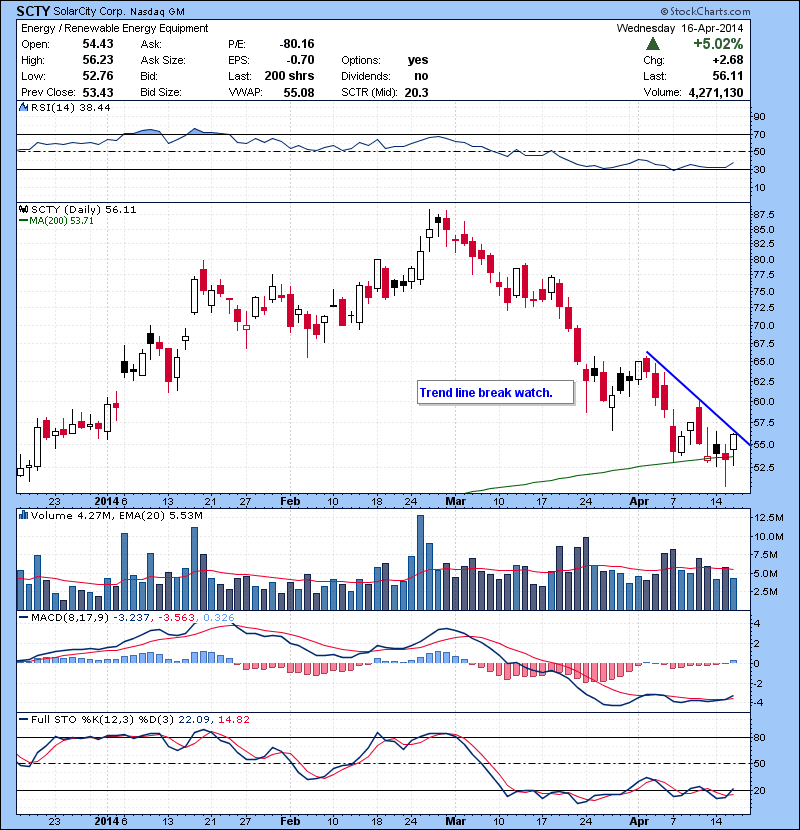Click the MACD legend line marker

tap(23, 618)
